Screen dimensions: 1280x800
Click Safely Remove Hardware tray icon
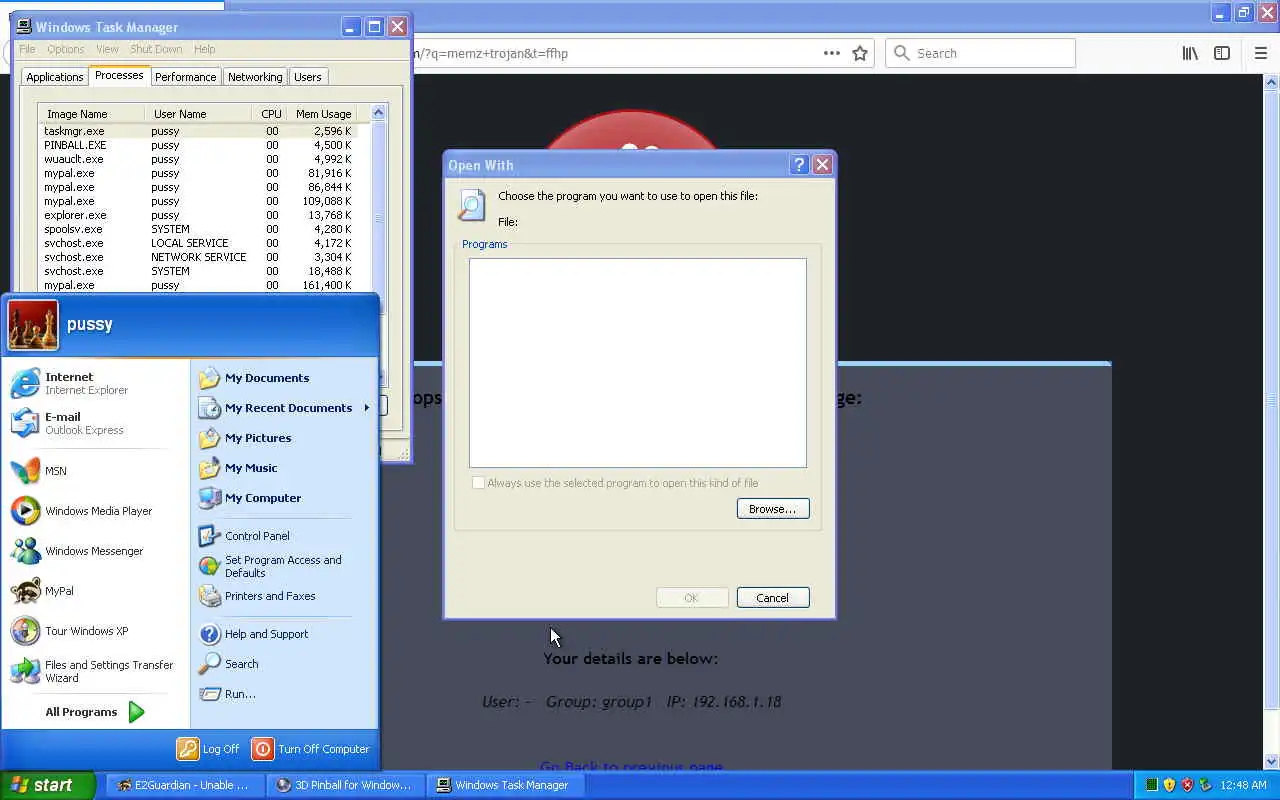1205,785
